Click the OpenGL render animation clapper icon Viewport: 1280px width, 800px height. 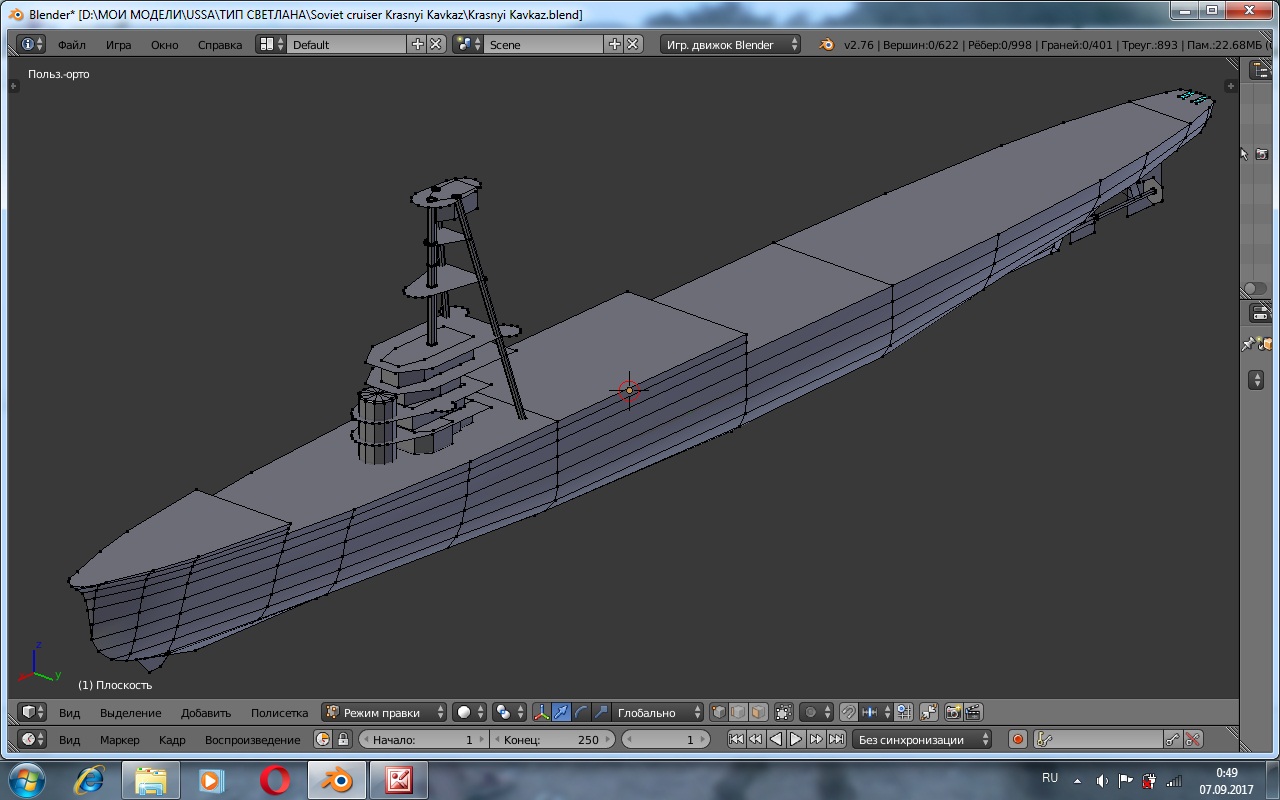973,713
